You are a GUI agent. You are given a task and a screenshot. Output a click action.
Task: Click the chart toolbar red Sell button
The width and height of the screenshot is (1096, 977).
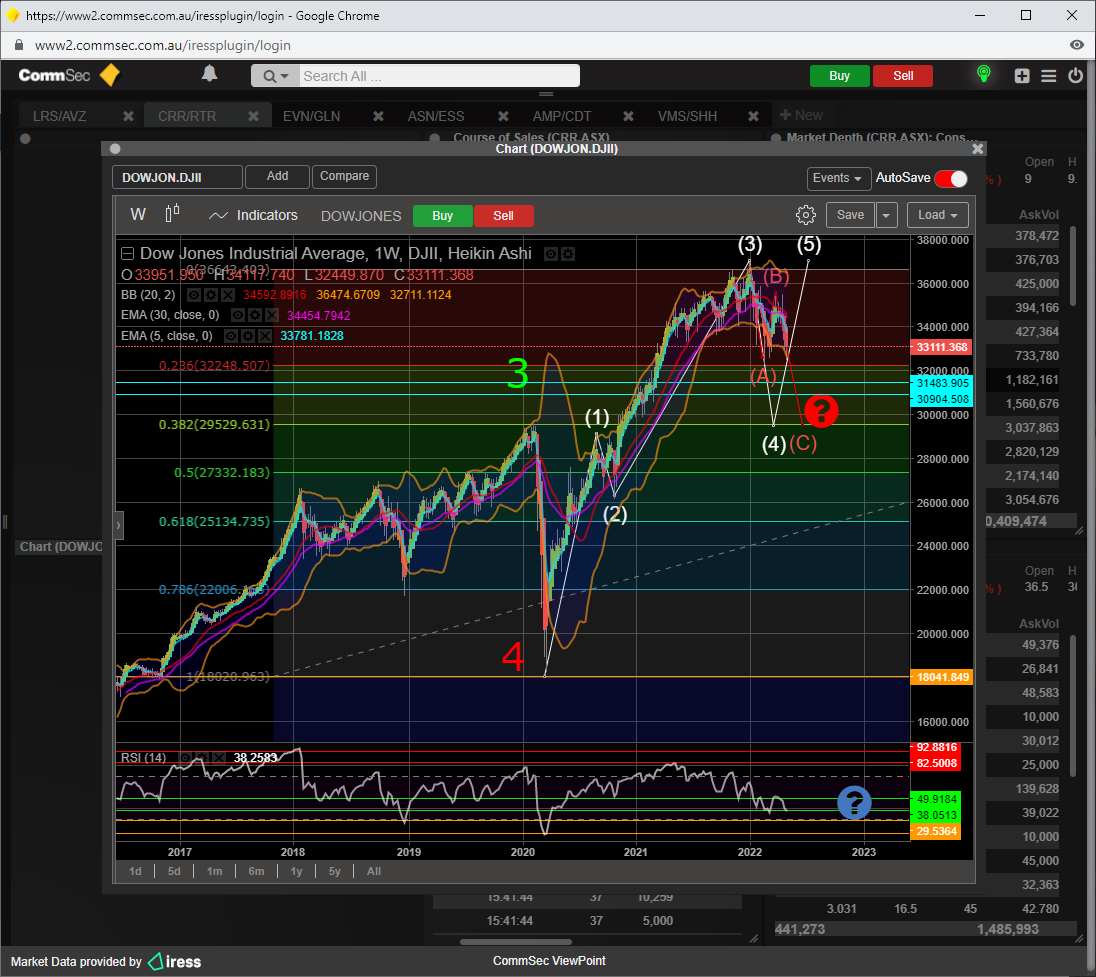coord(503,216)
